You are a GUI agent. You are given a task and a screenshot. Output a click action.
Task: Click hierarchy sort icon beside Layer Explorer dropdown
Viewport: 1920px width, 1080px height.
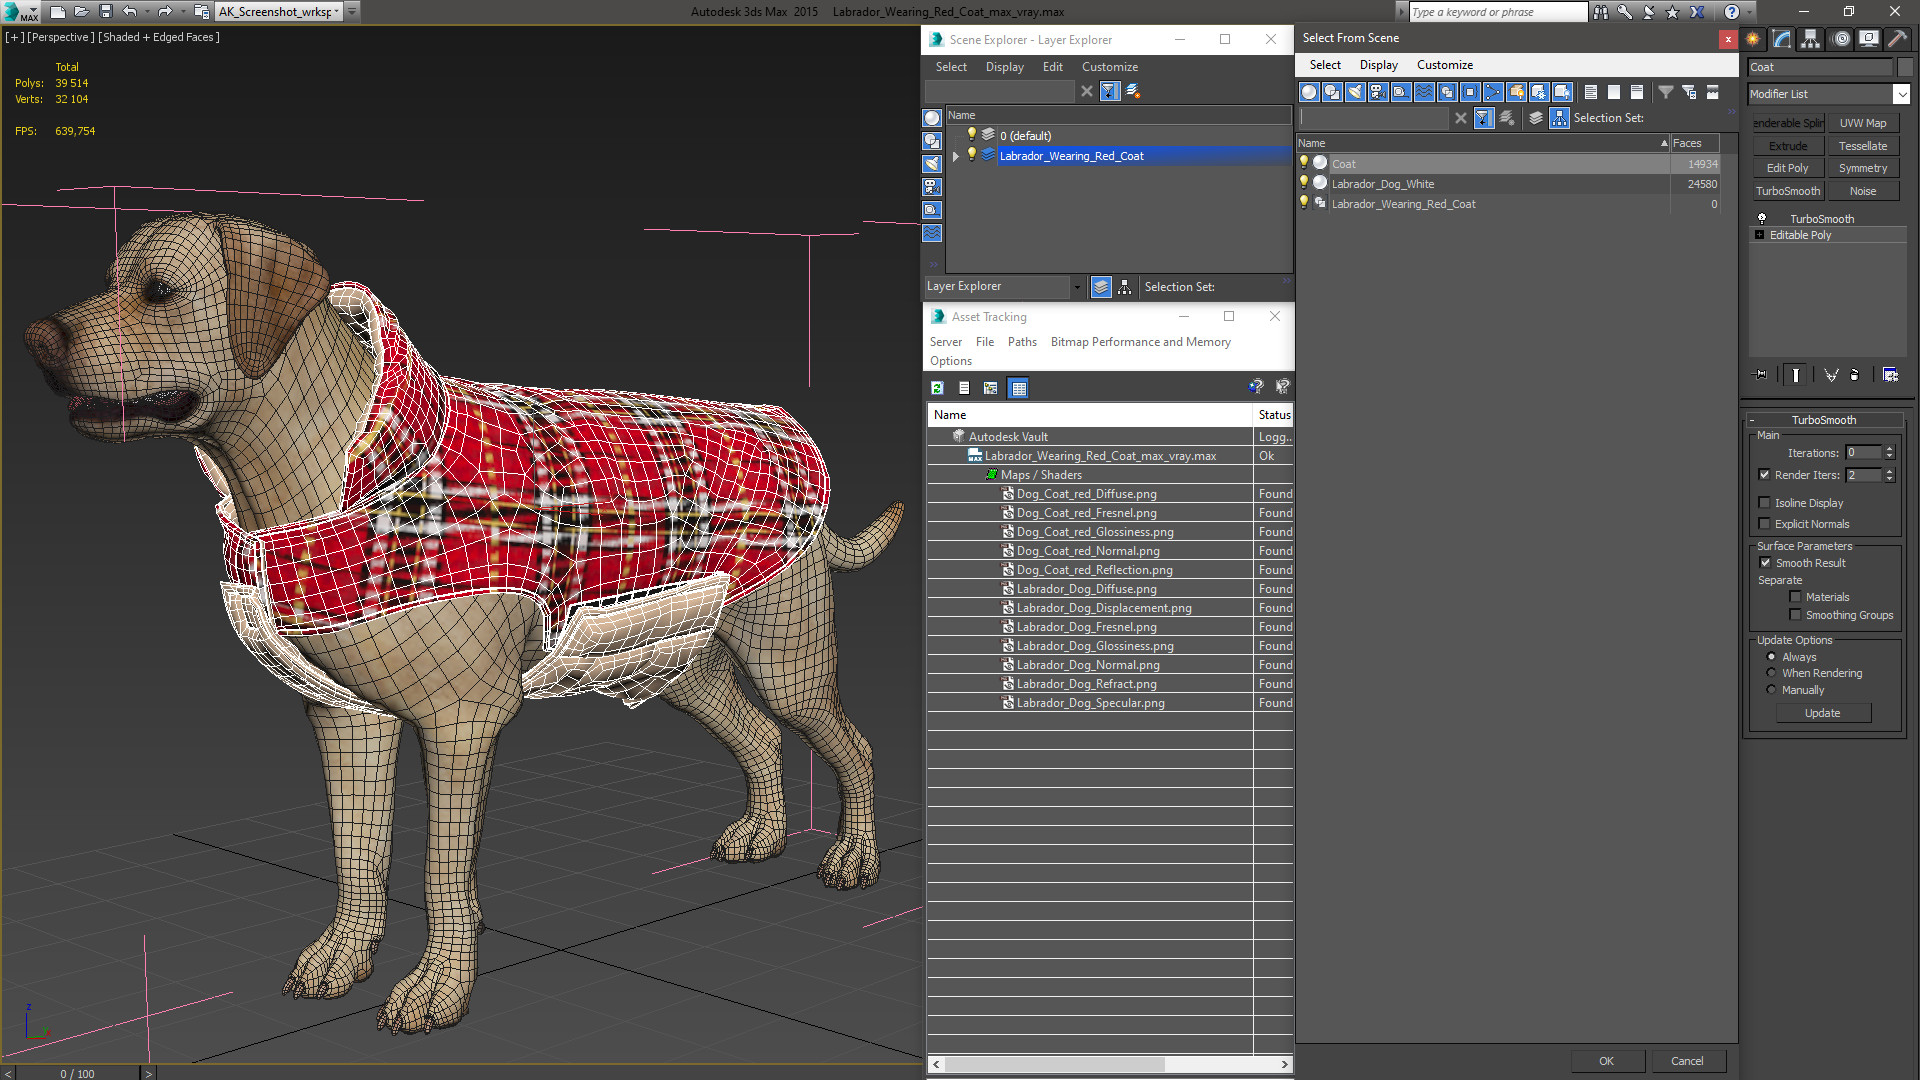(1125, 287)
